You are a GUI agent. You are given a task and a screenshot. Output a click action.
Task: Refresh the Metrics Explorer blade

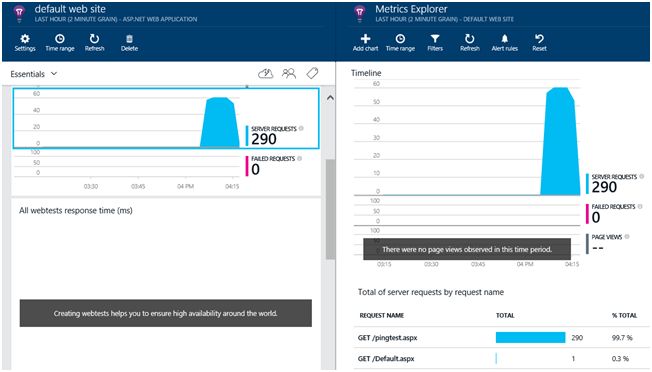coord(470,43)
